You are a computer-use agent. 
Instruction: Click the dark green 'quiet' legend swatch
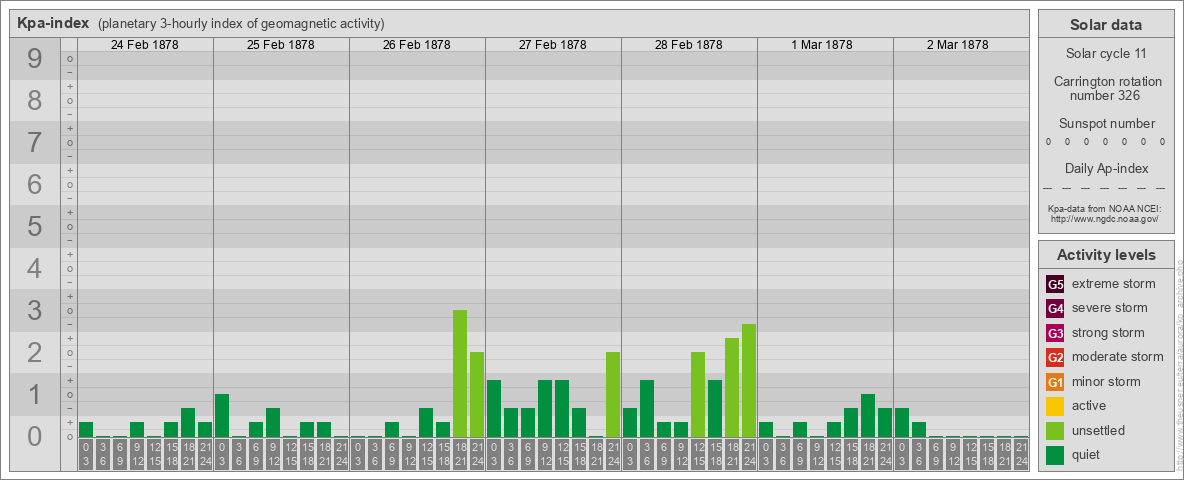point(1055,455)
